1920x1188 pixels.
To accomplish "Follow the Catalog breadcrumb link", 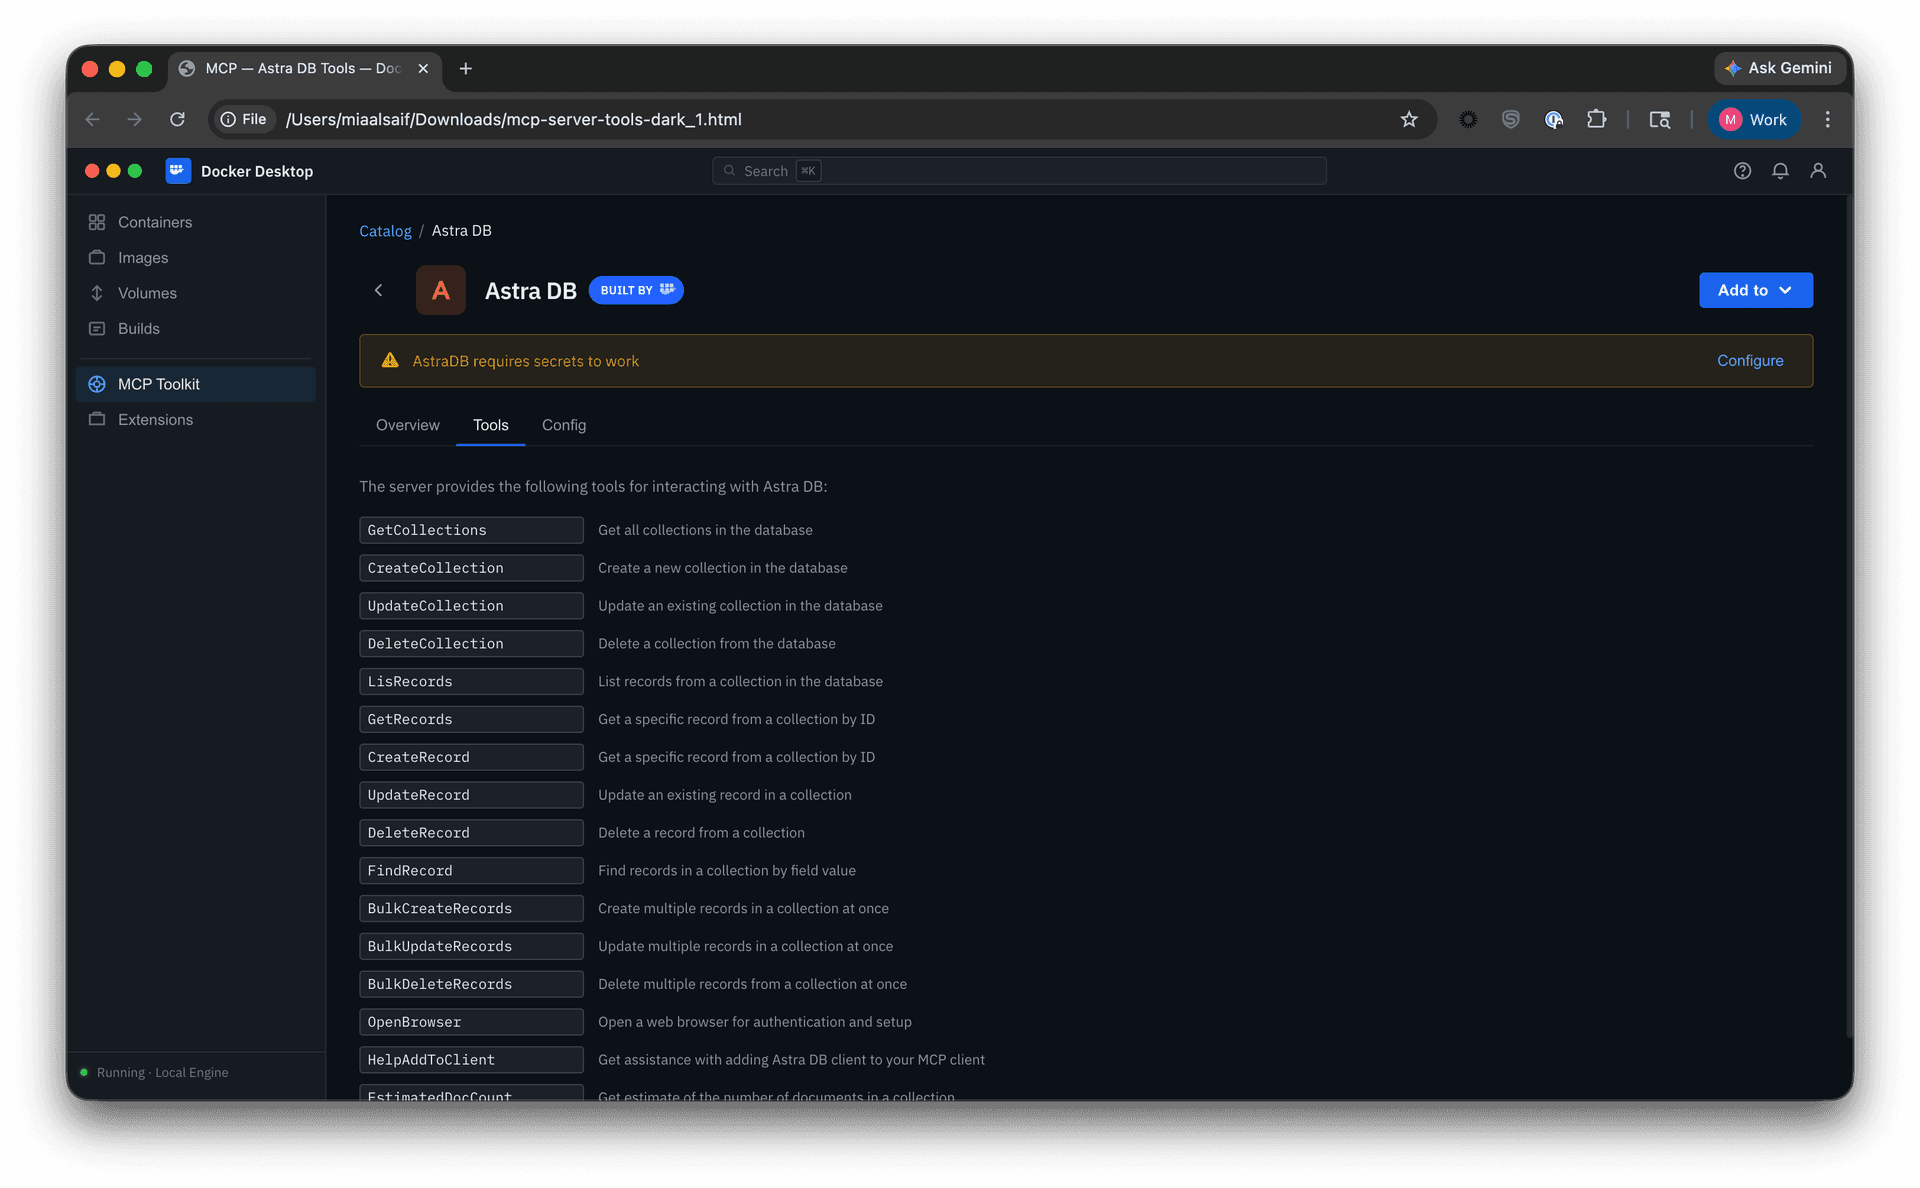I will point(385,231).
